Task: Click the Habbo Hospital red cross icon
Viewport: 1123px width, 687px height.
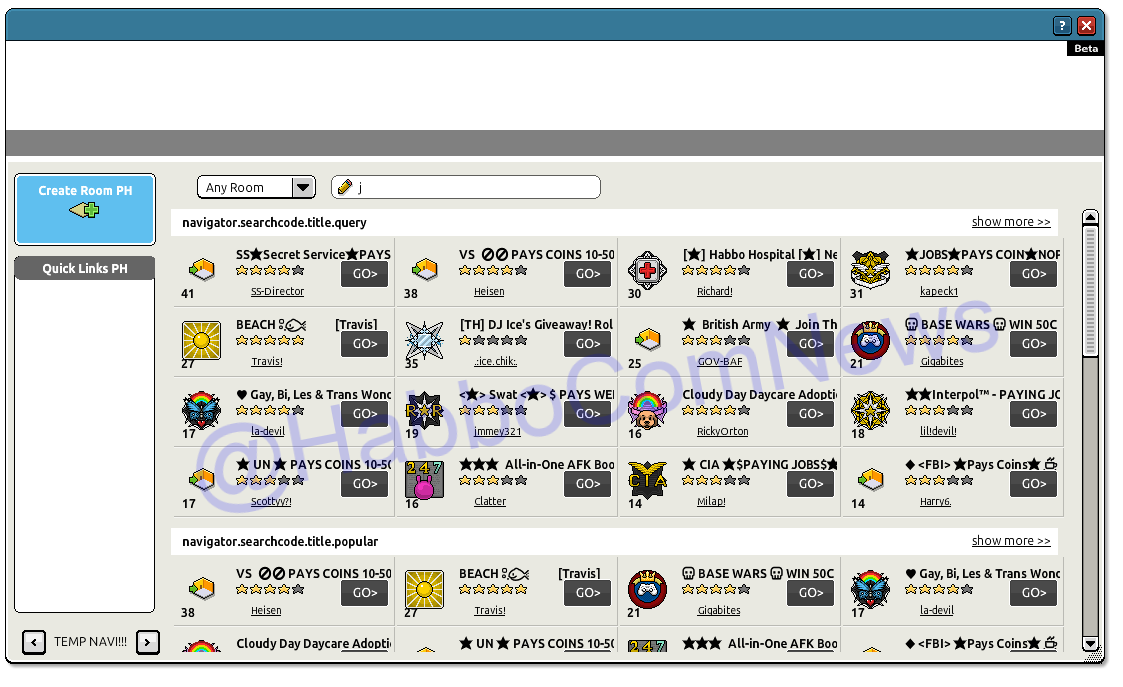Action: click(647, 270)
